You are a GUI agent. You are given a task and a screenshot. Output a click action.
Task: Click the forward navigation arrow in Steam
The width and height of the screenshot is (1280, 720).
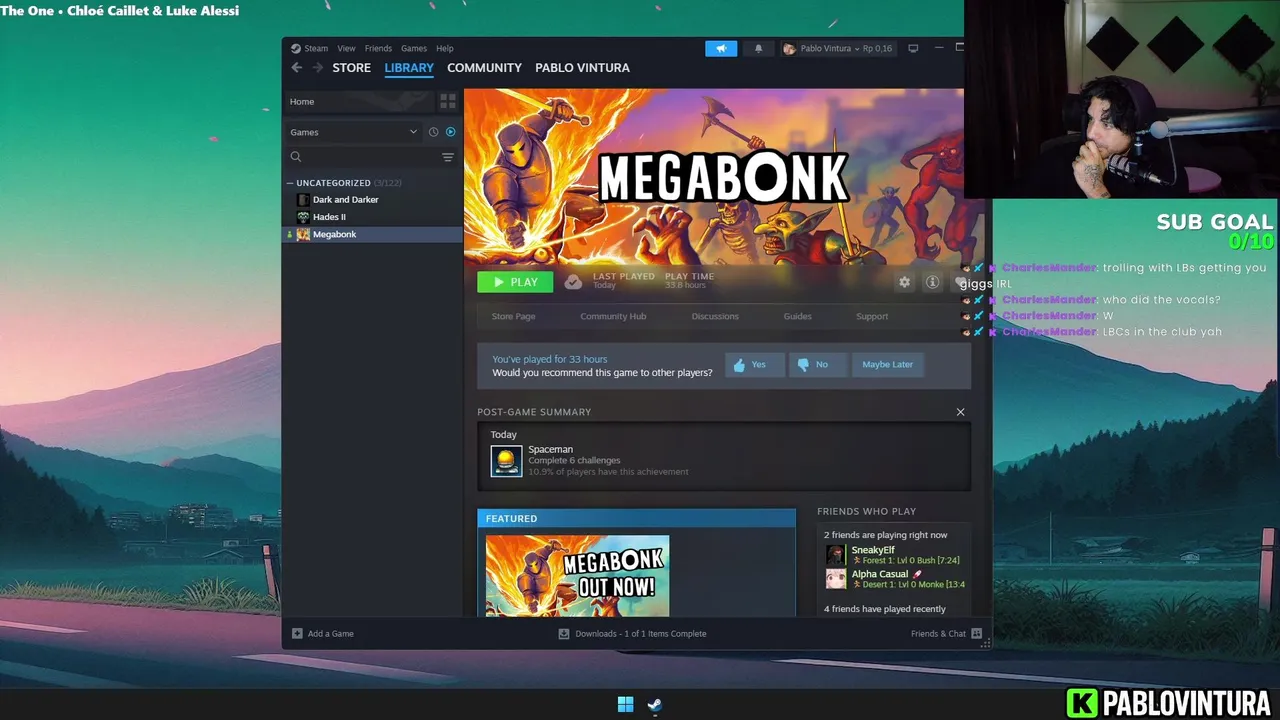318,68
